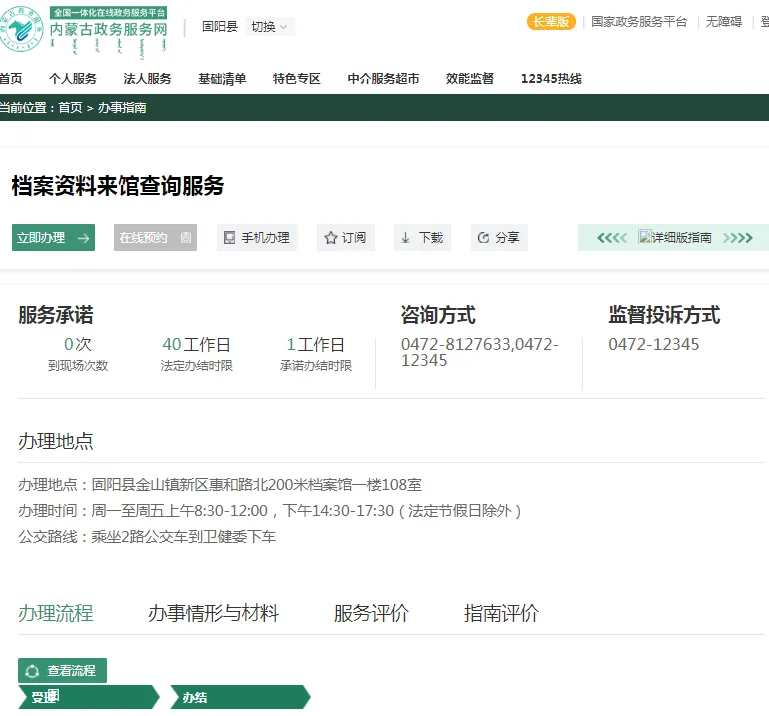Click the star icon for 订阅
Viewport: 769px width, 716px height.
(x=330, y=238)
